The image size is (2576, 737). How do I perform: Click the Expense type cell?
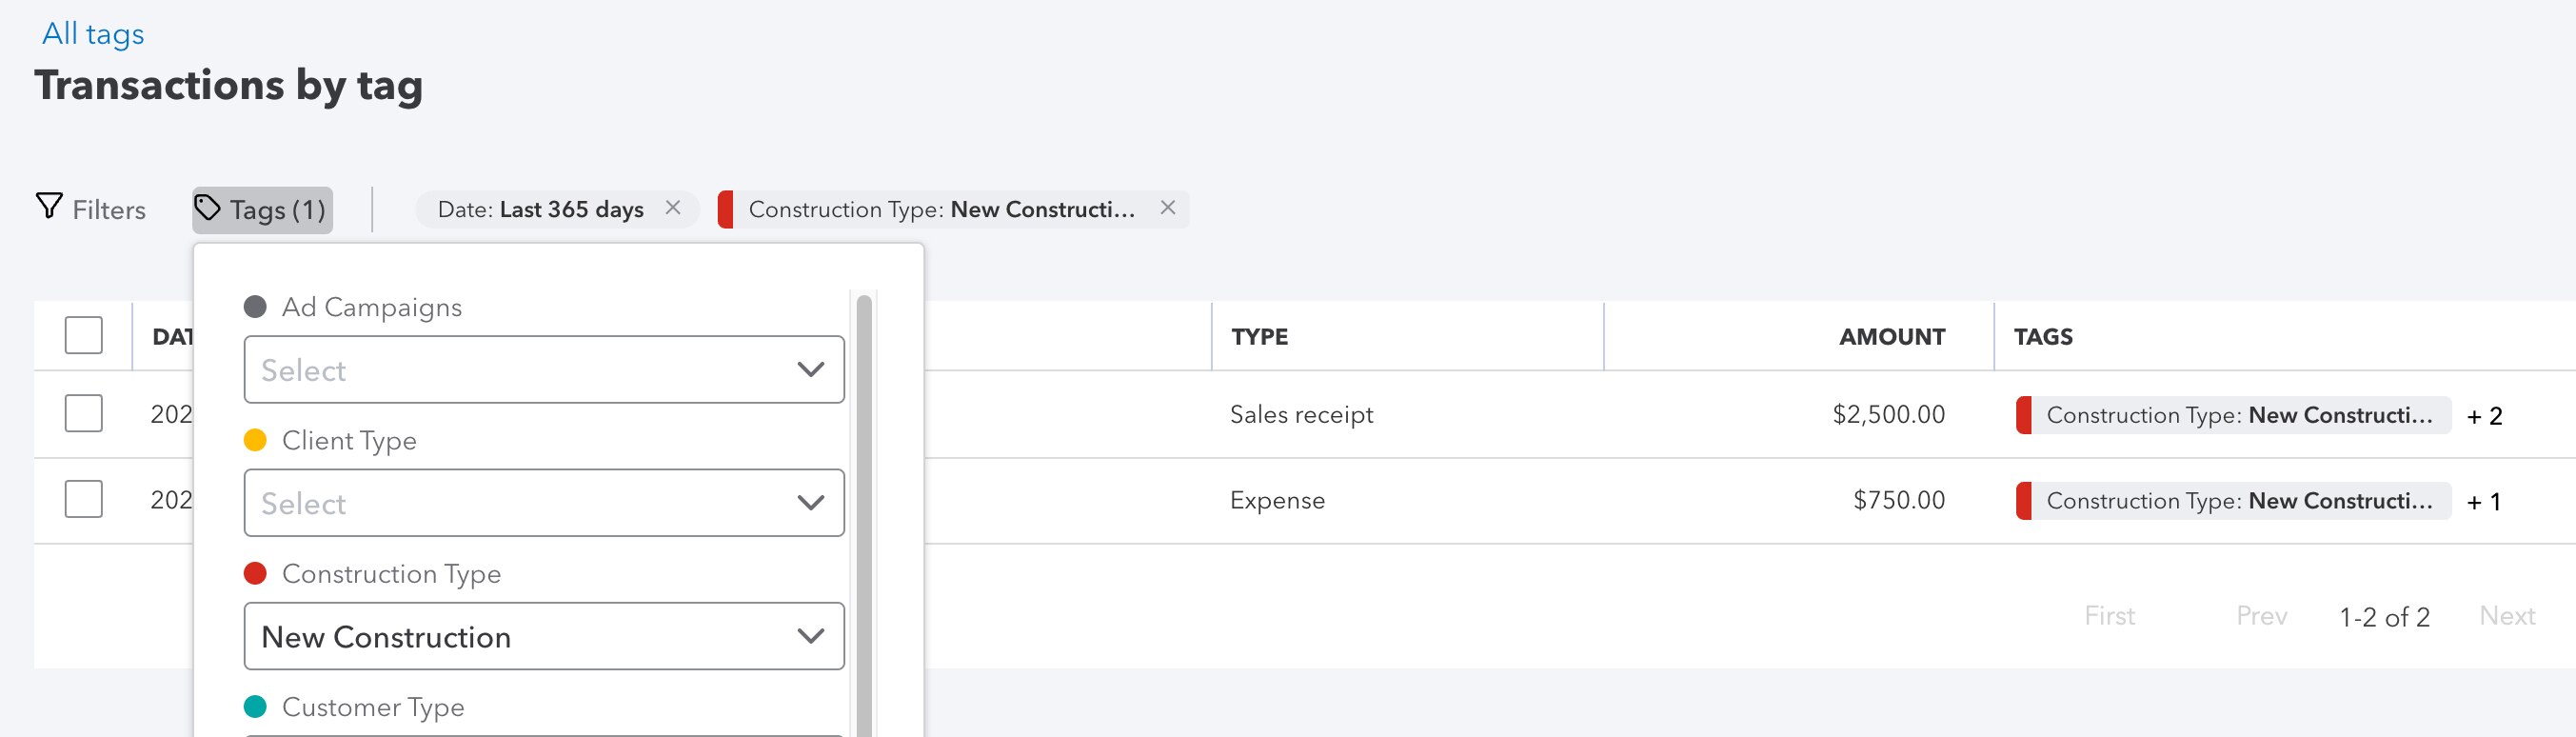point(1277,500)
